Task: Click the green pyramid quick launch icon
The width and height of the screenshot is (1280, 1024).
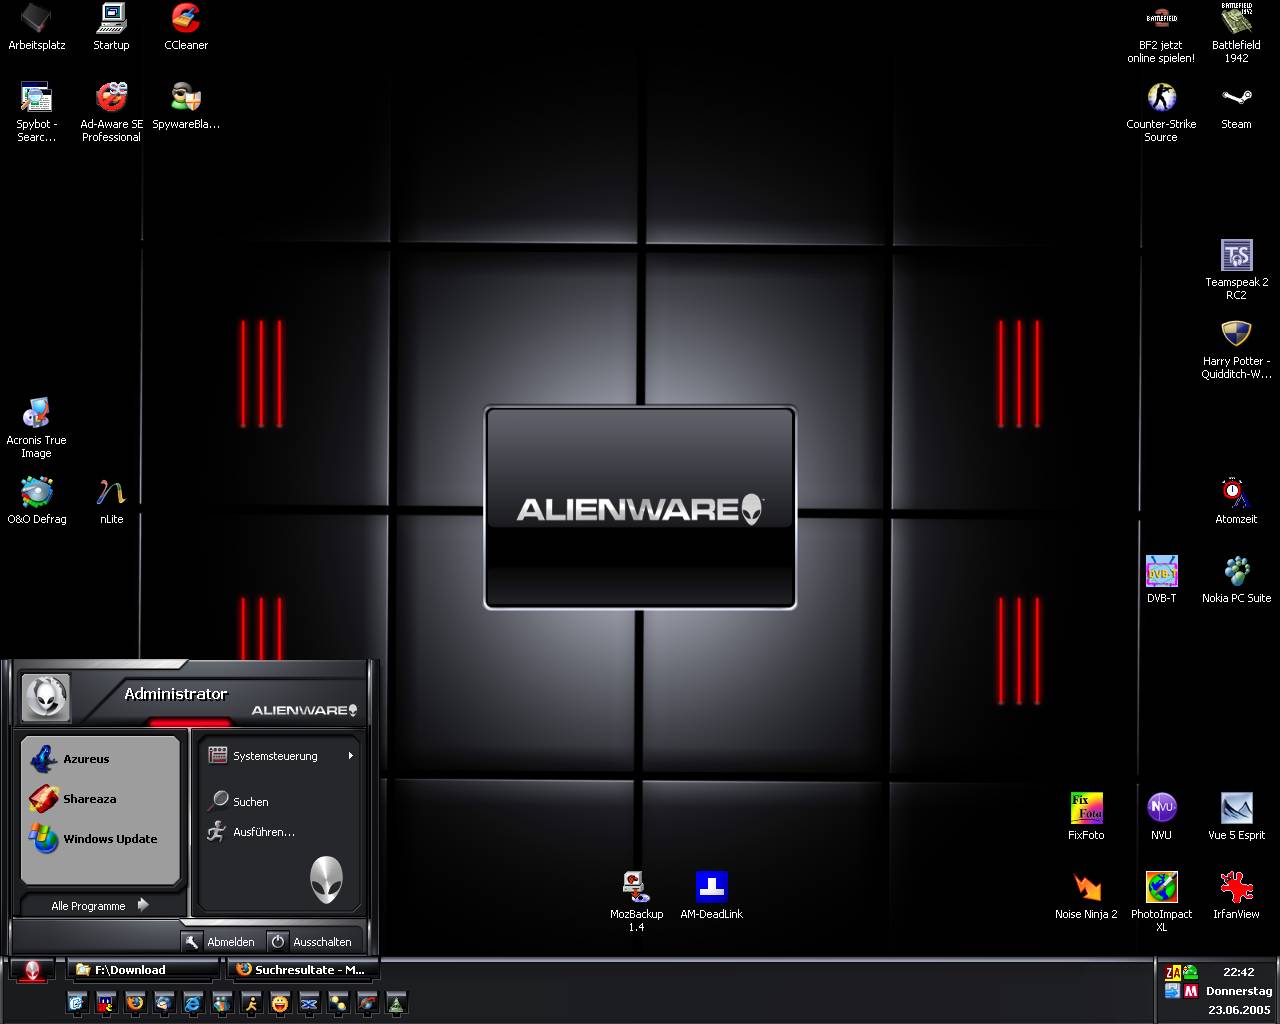Action: click(396, 1003)
